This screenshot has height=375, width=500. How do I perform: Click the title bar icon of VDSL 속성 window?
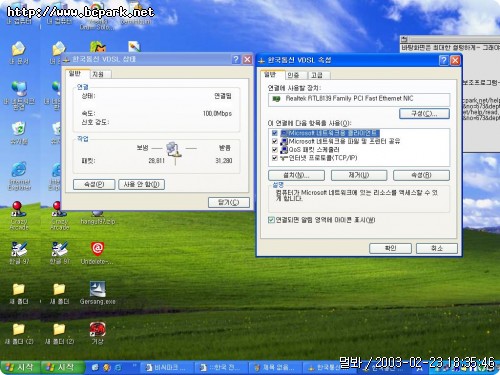(x=262, y=60)
